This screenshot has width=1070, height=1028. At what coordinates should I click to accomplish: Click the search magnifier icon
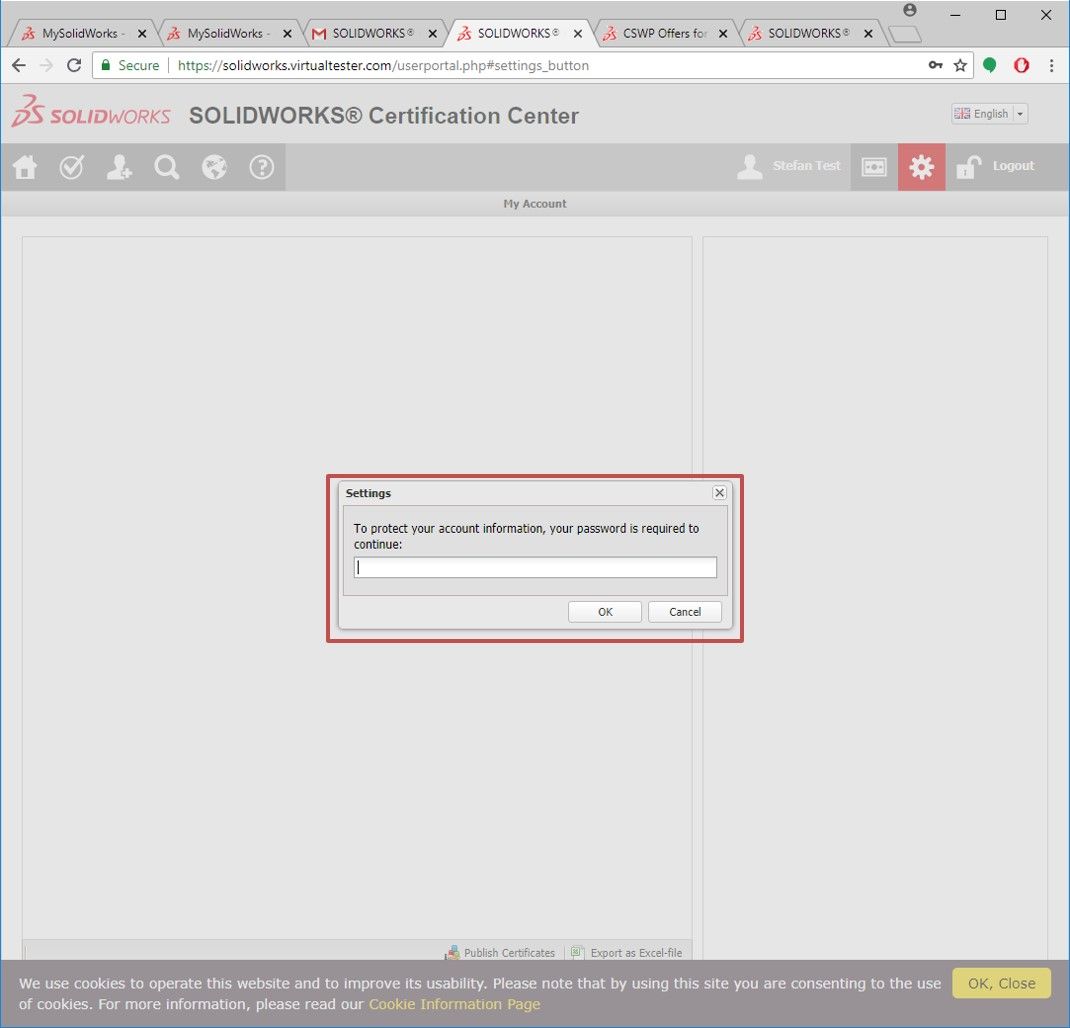click(x=166, y=167)
